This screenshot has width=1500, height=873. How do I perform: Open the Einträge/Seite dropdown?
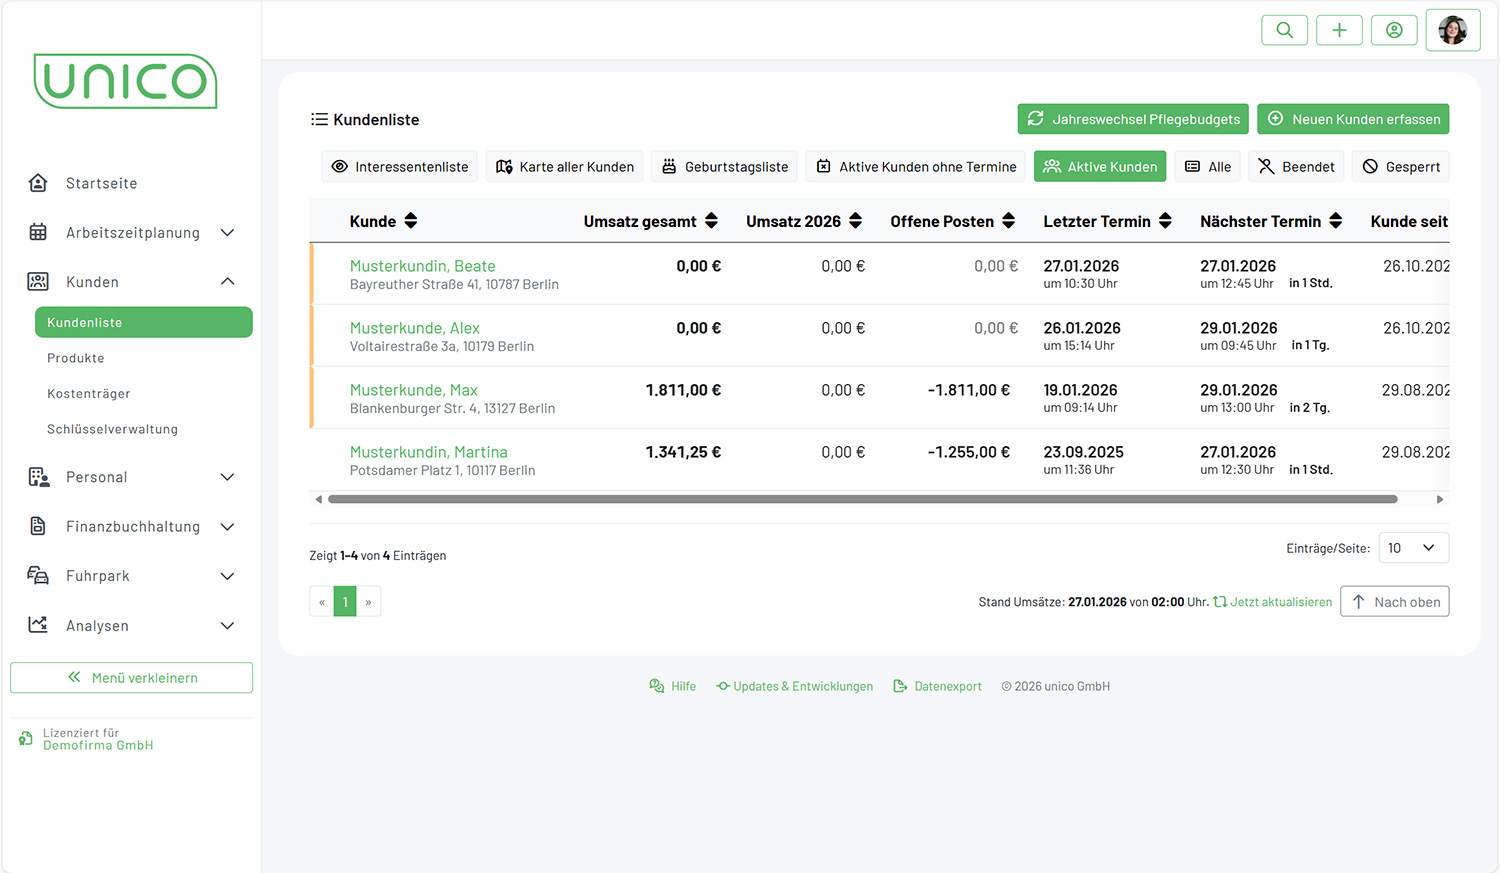tap(1413, 548)
